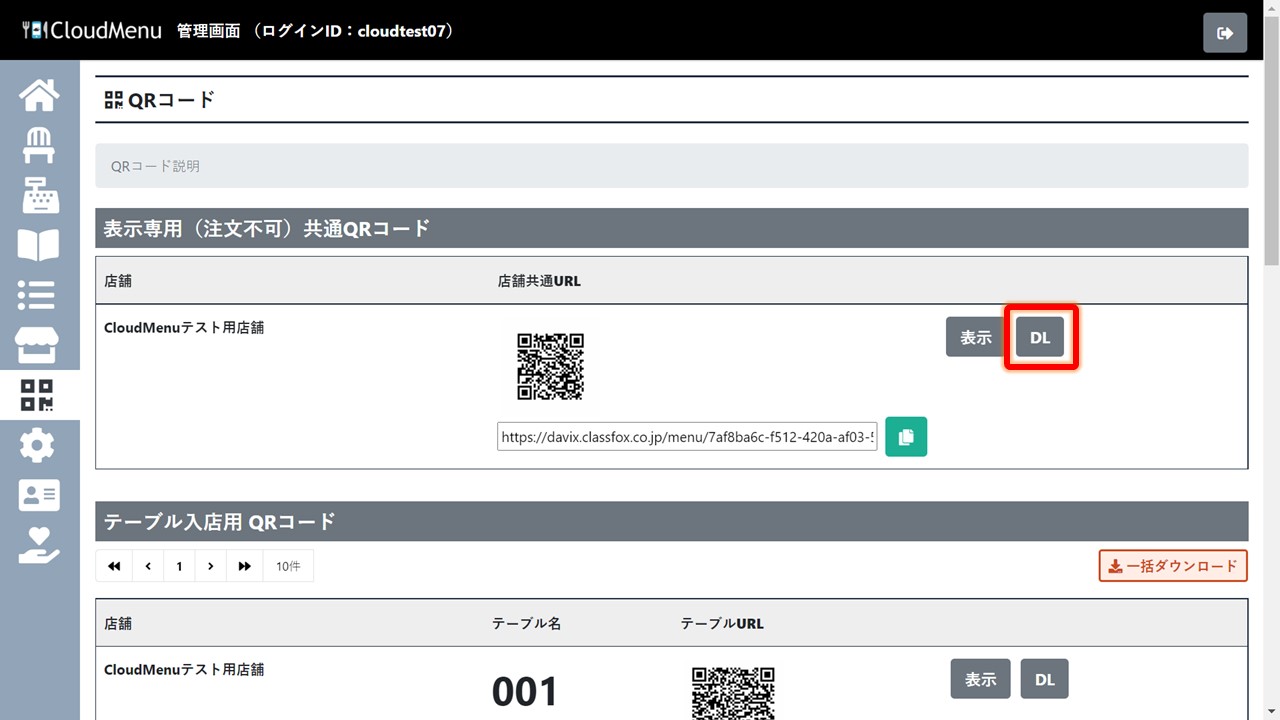Click 表示 for table 001
This screenshot has width=1280, height=720.
pos(980,679)
